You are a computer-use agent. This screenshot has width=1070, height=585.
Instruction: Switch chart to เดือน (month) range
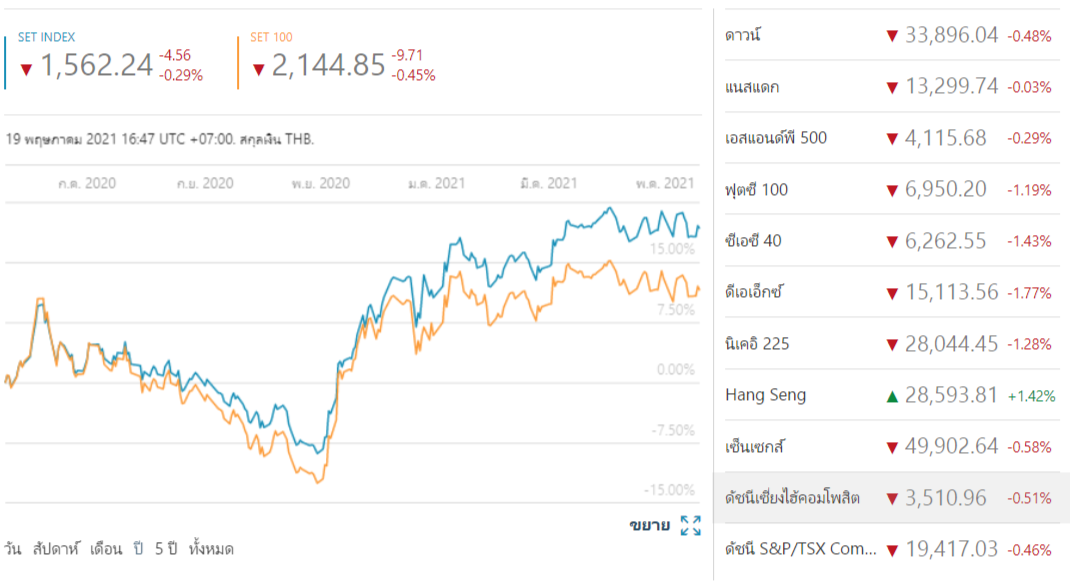[x=106, y=549]
